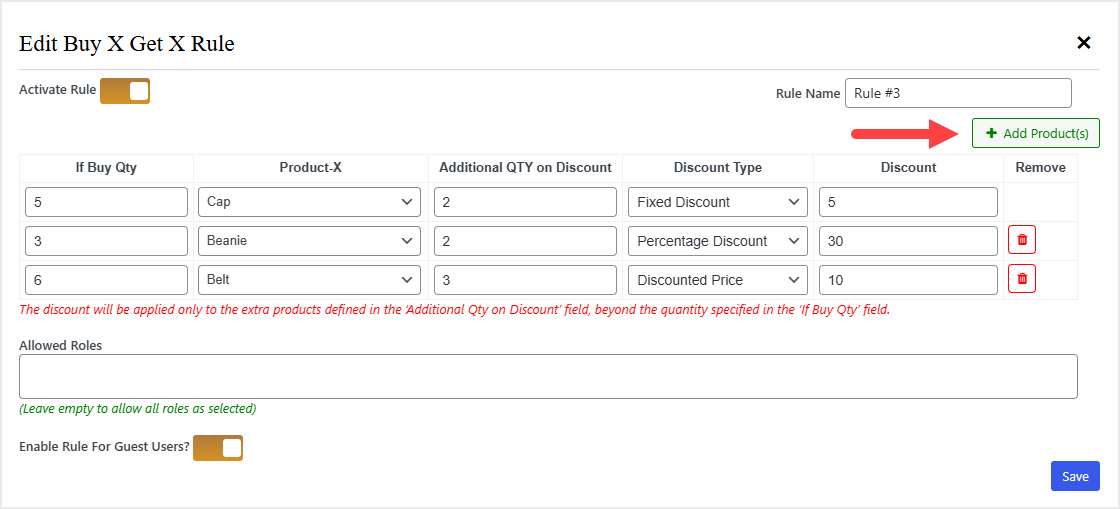This screenshot has width=1120, height=509.
Task: Open the Cap product dropdown
Action: click(x=308, y=202)
